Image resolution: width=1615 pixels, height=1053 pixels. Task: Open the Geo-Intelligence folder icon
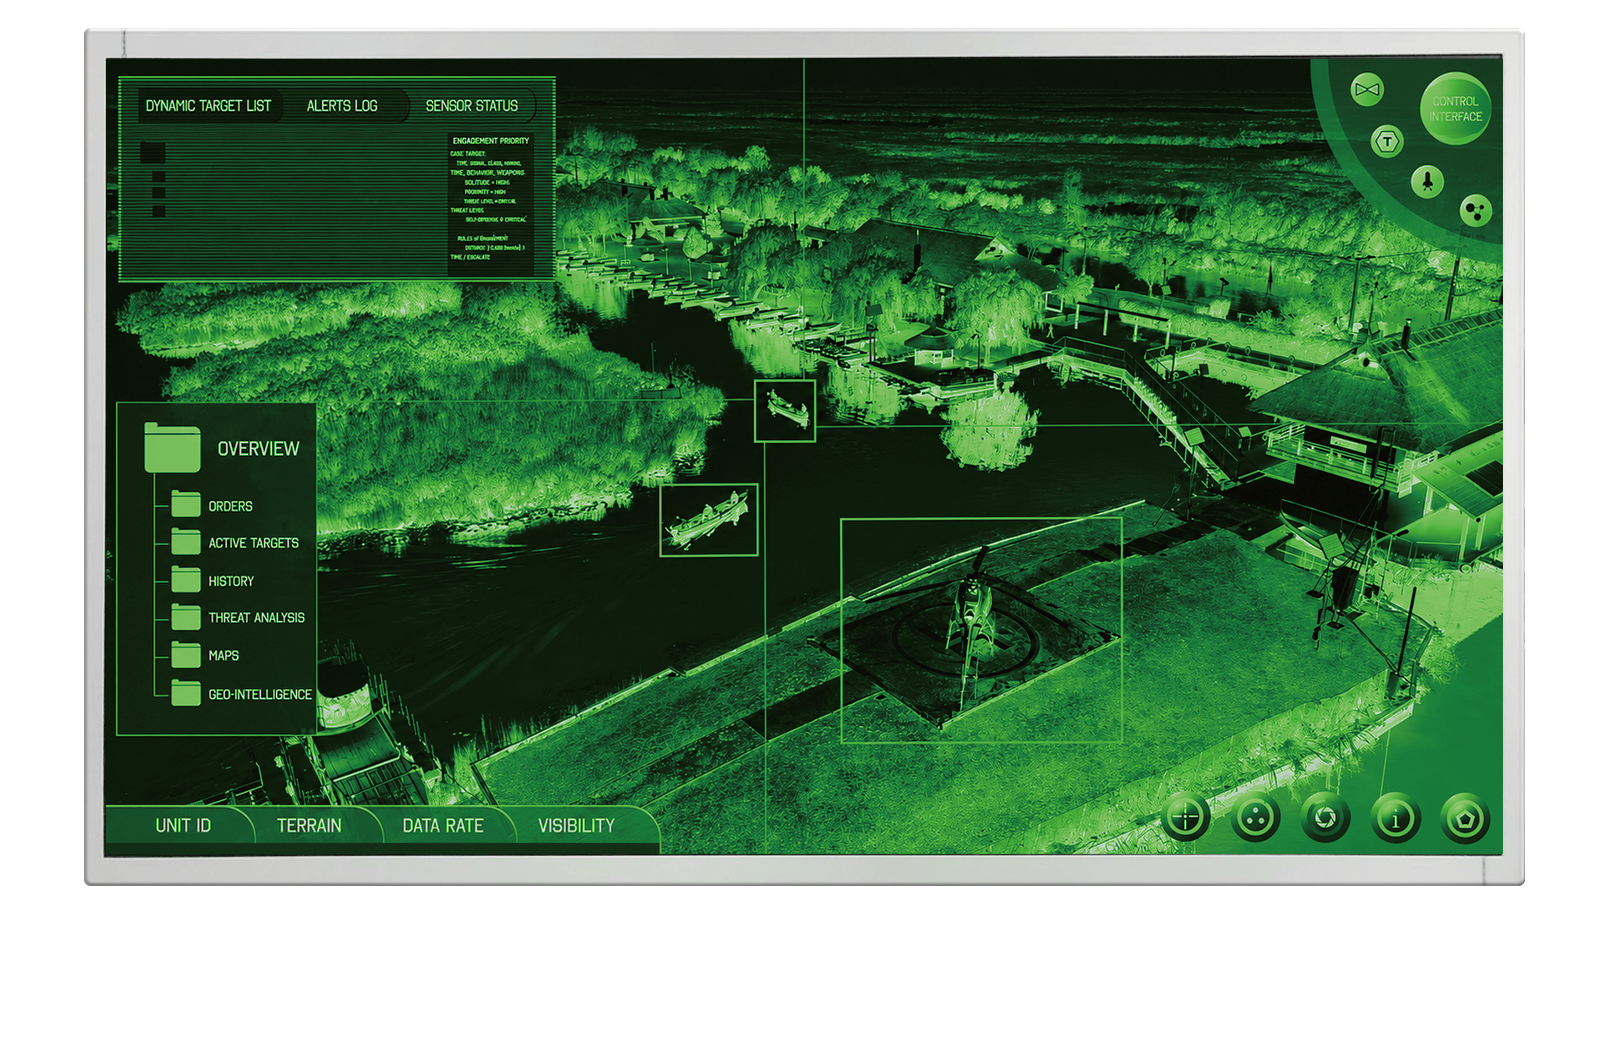click(x=185, y=692)
